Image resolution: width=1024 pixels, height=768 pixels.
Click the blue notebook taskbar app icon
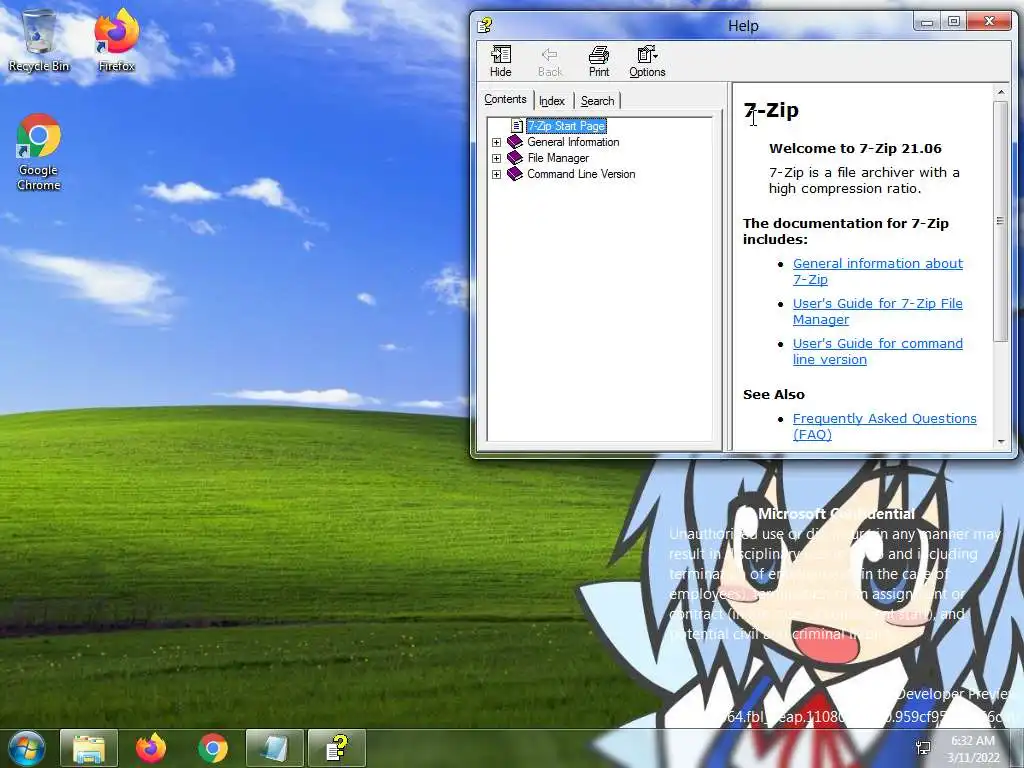275,748
